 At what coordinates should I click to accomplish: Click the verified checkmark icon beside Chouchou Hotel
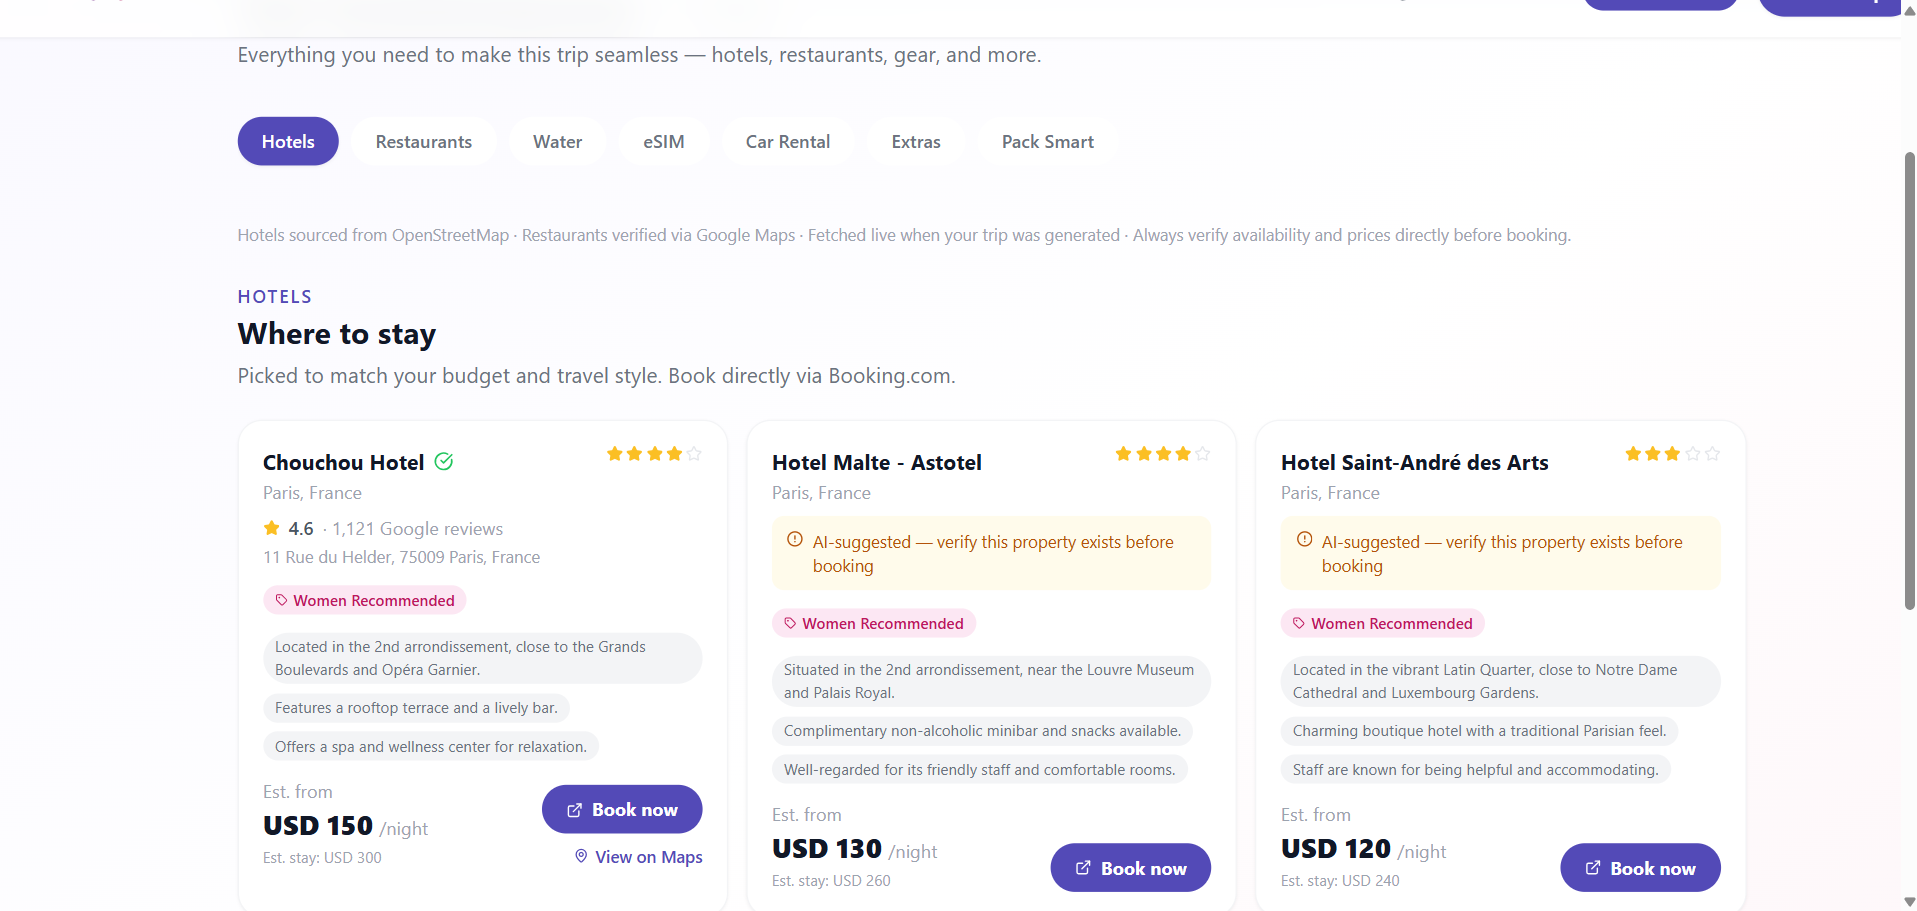[444, 462]
